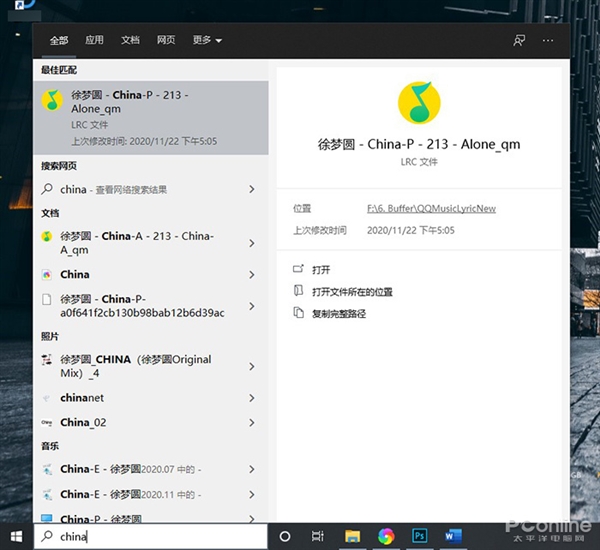Click 复制完整路径 action

click(x=339, y=314)
